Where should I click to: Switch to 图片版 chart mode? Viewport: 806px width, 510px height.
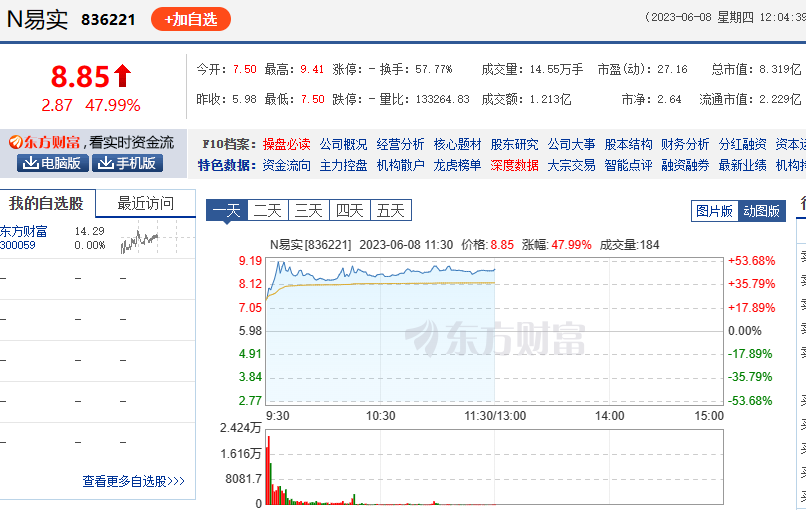click(x=714, y=211)
